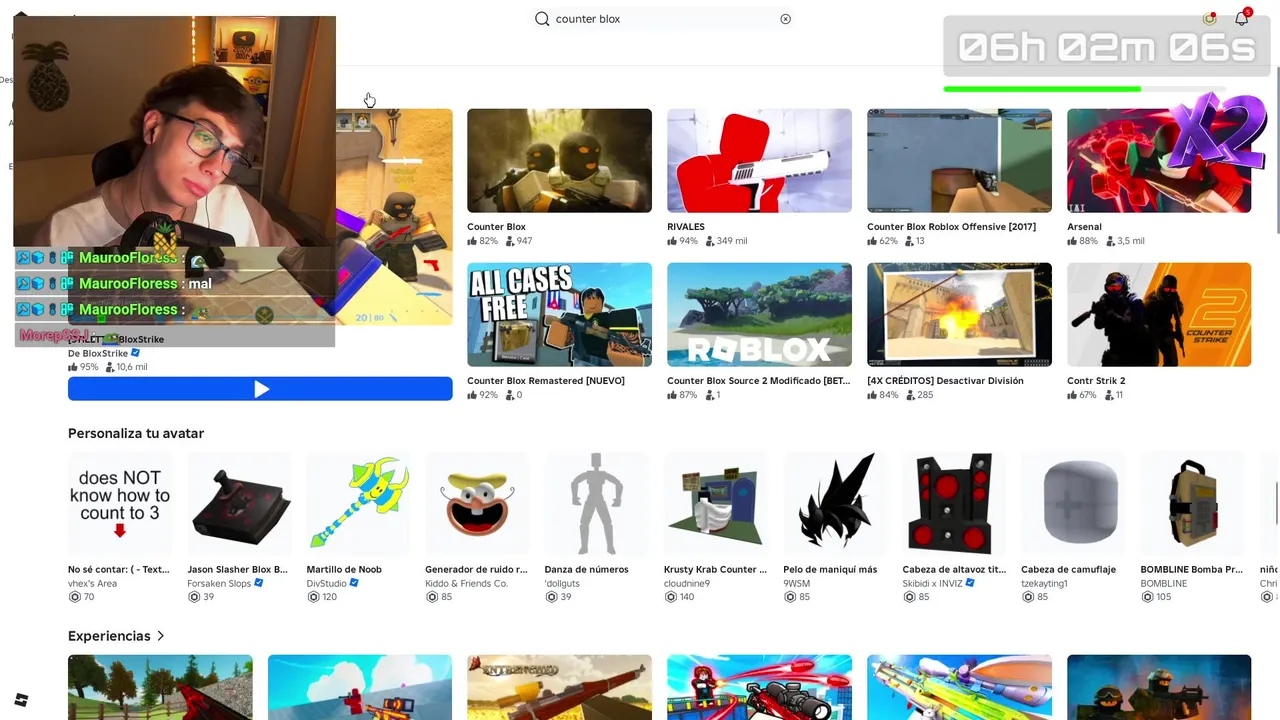Open creator link Kiddo & Friends Co.
Viewport: 1280px width, 720px height.
tap(466, 583)
